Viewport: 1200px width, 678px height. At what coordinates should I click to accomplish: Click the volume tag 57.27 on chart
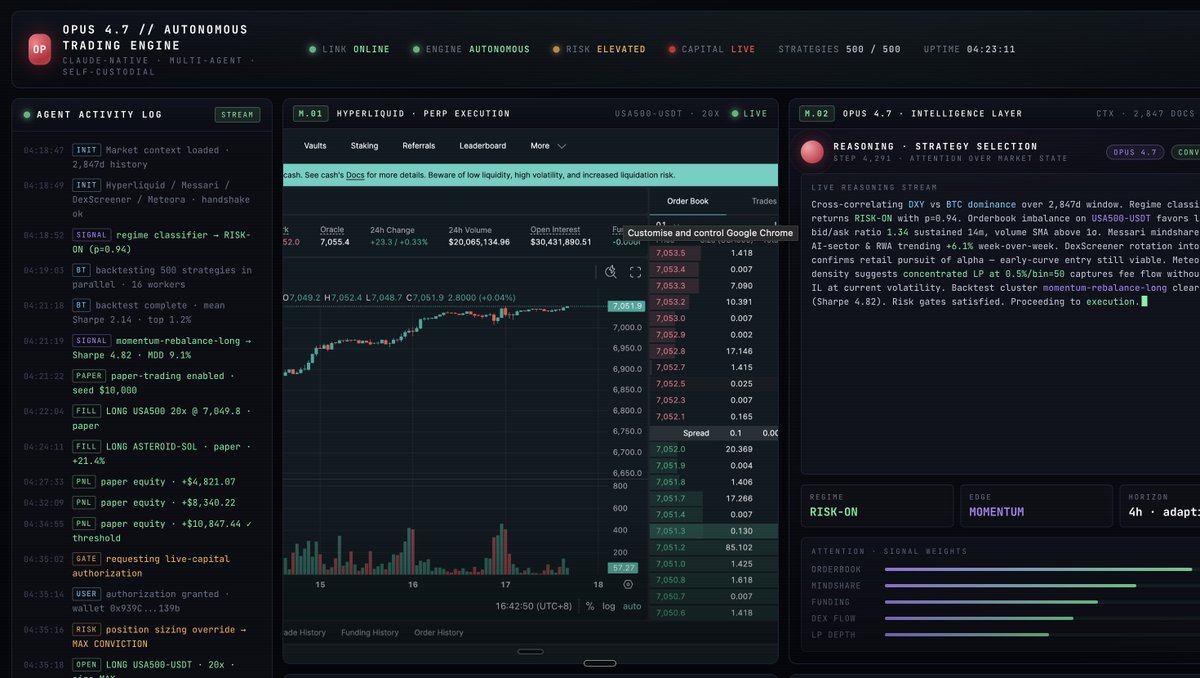pos(624,567)
